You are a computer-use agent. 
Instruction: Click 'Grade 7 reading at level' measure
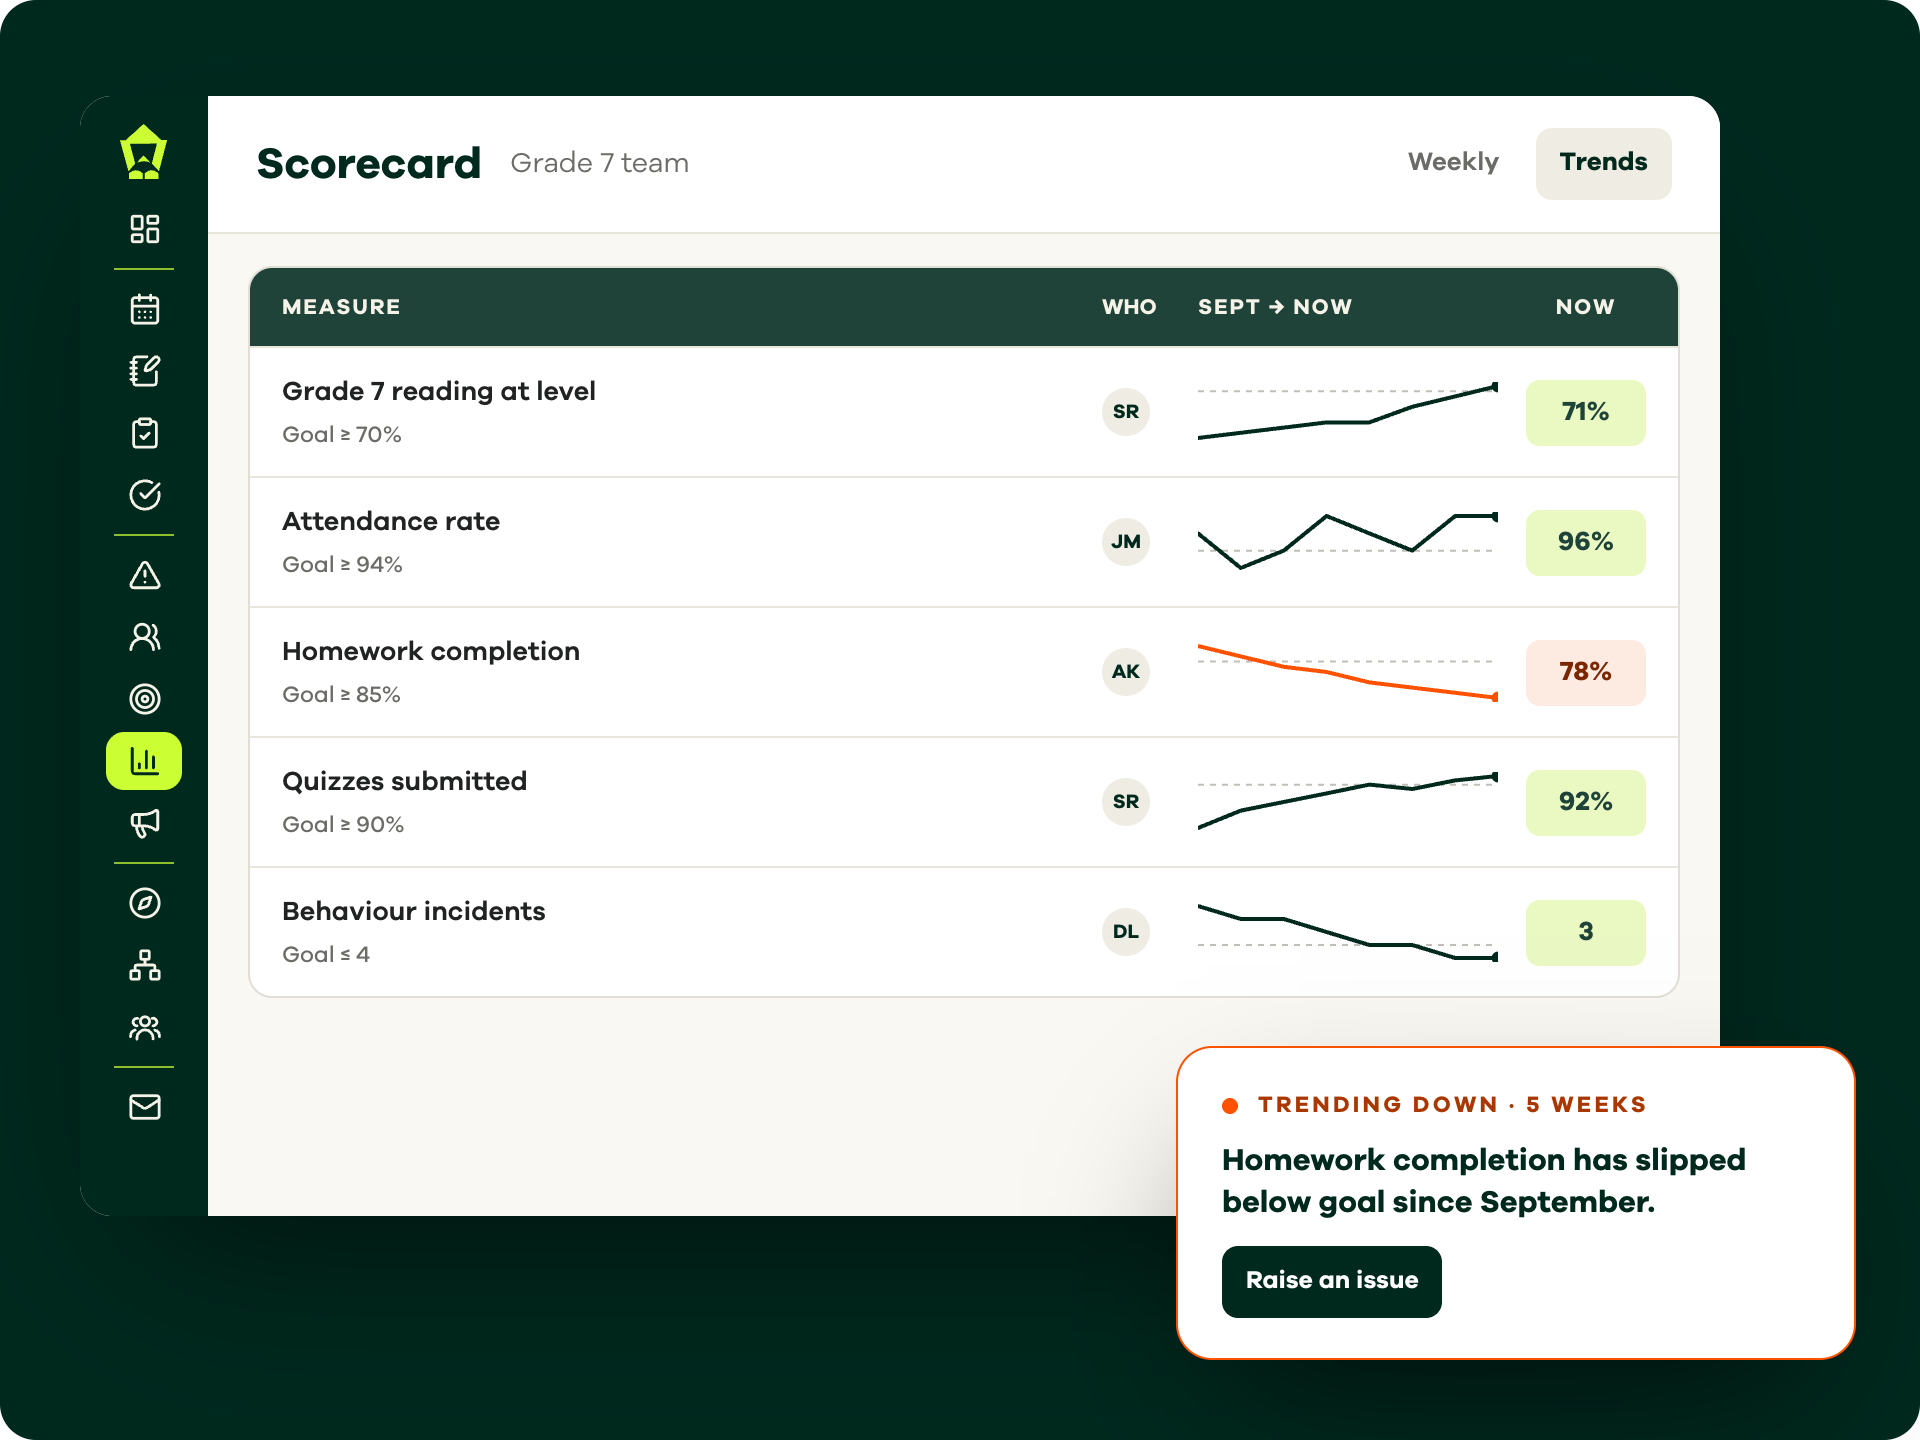point(439,391)
